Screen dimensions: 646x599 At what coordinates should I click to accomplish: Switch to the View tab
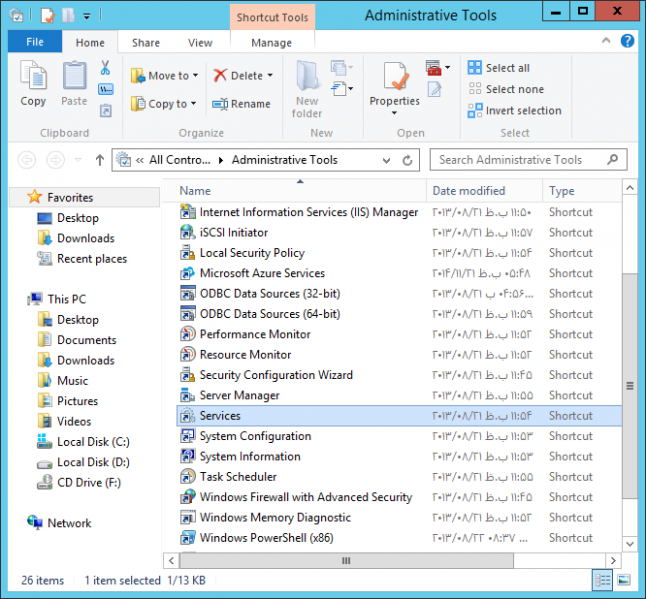click(x=200, y=42)
